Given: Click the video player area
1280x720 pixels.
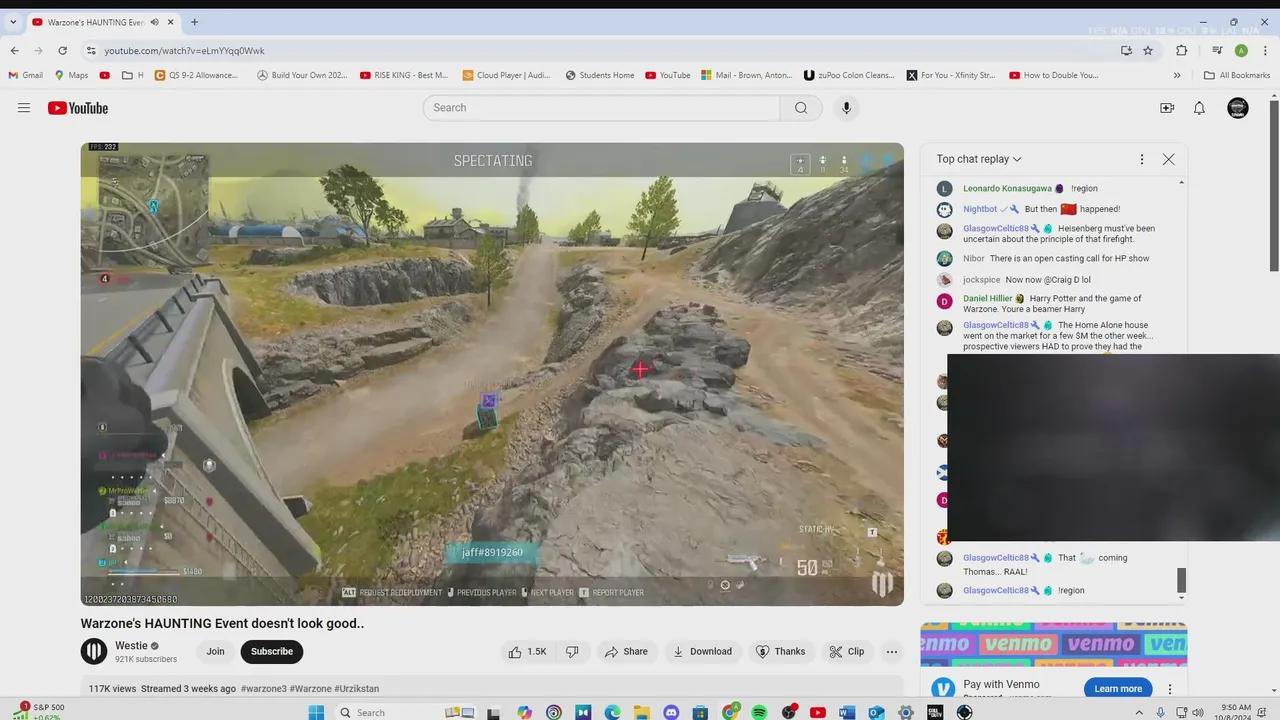Looking at the screenshot, I should (492, 374).
